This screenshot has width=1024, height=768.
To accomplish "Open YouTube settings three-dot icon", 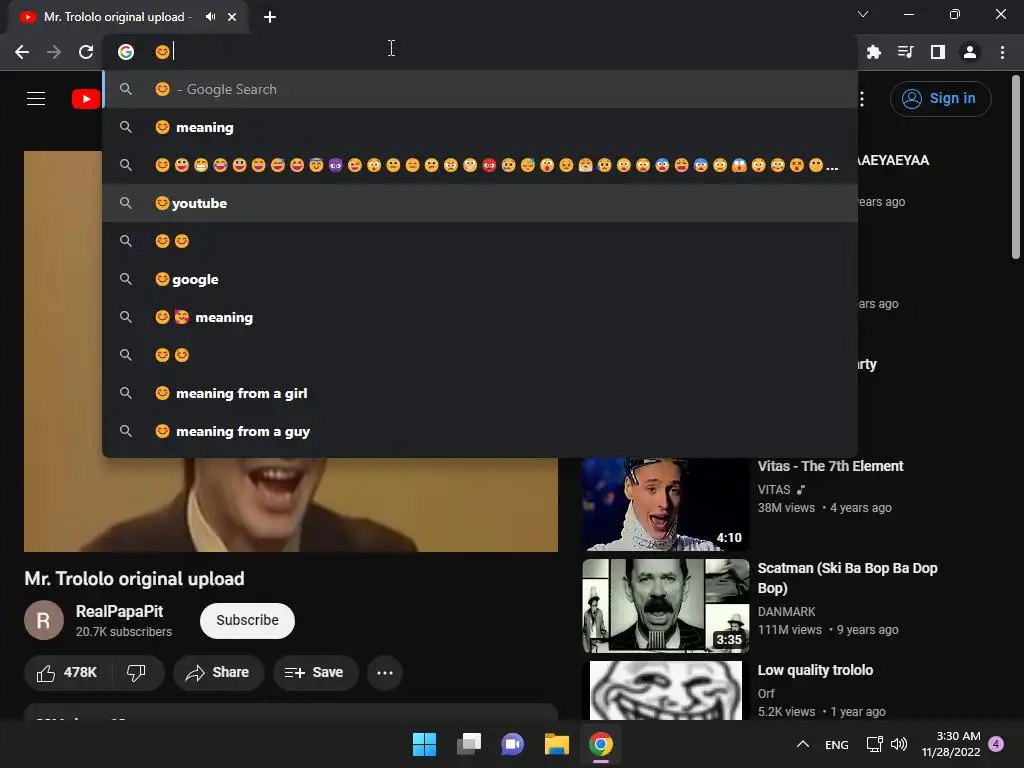I will point(862,99).
